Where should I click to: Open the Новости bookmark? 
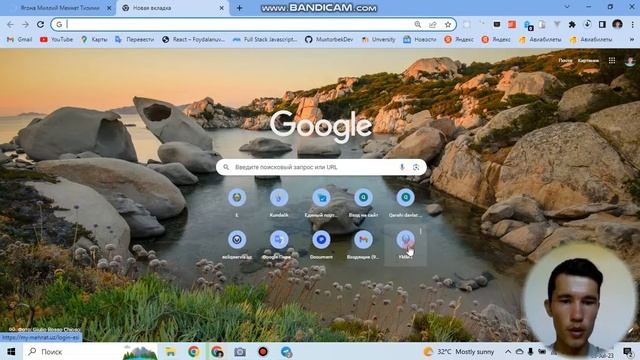click(420, 40)
